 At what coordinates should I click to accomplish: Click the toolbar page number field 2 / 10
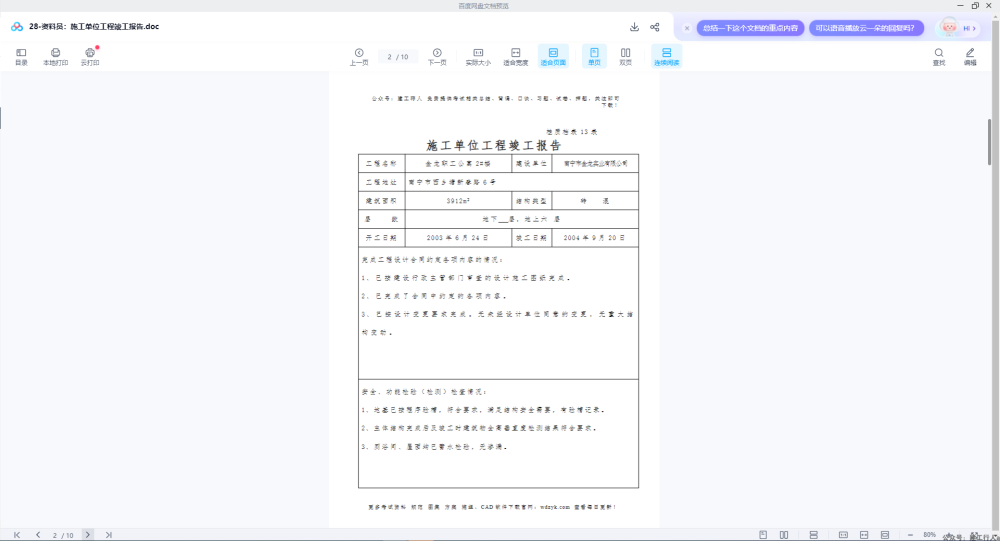[x=397, y=57]
